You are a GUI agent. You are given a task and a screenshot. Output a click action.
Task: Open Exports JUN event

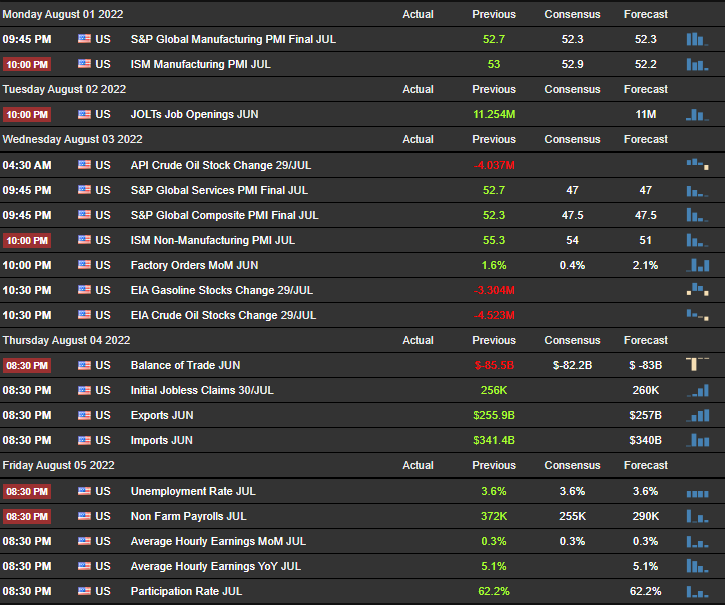pos(161,415)
